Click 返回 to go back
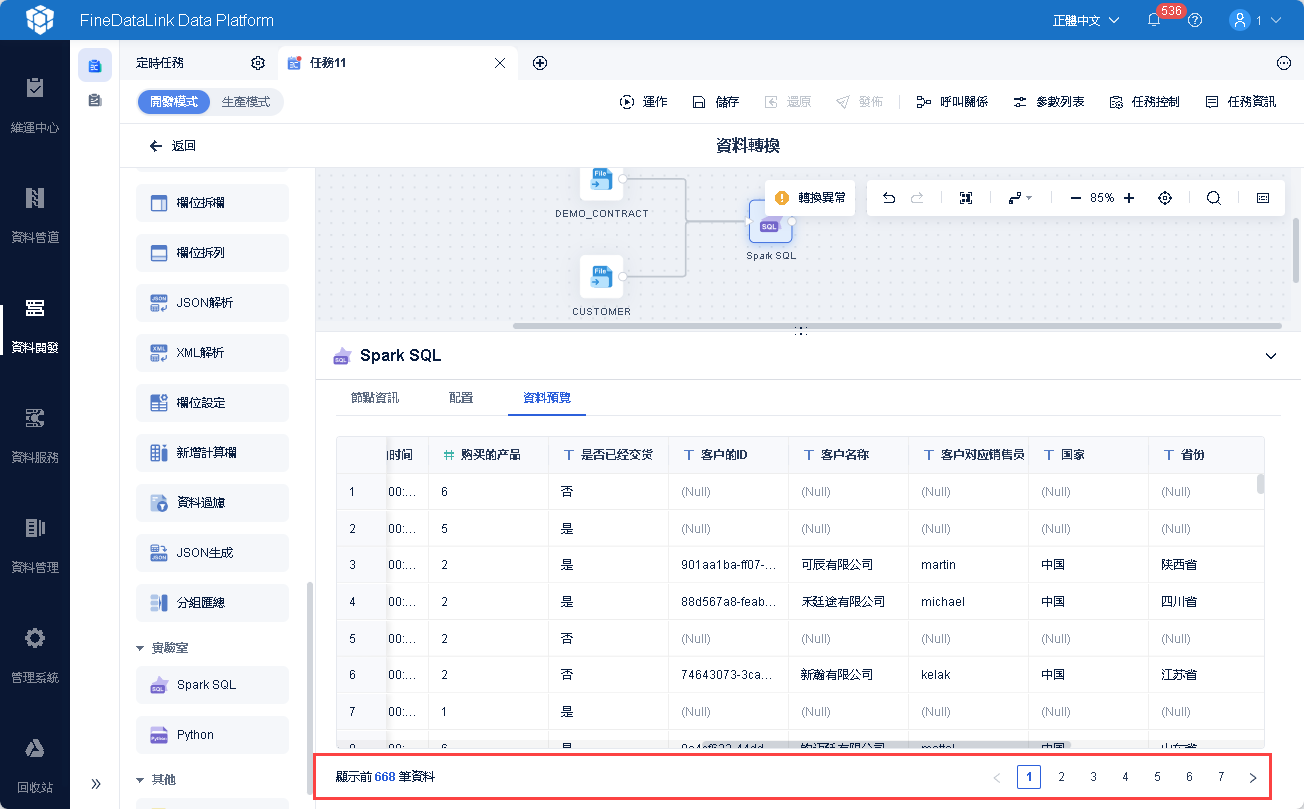This screenshot has height=809, width=1304. click(x=172, y=146)
